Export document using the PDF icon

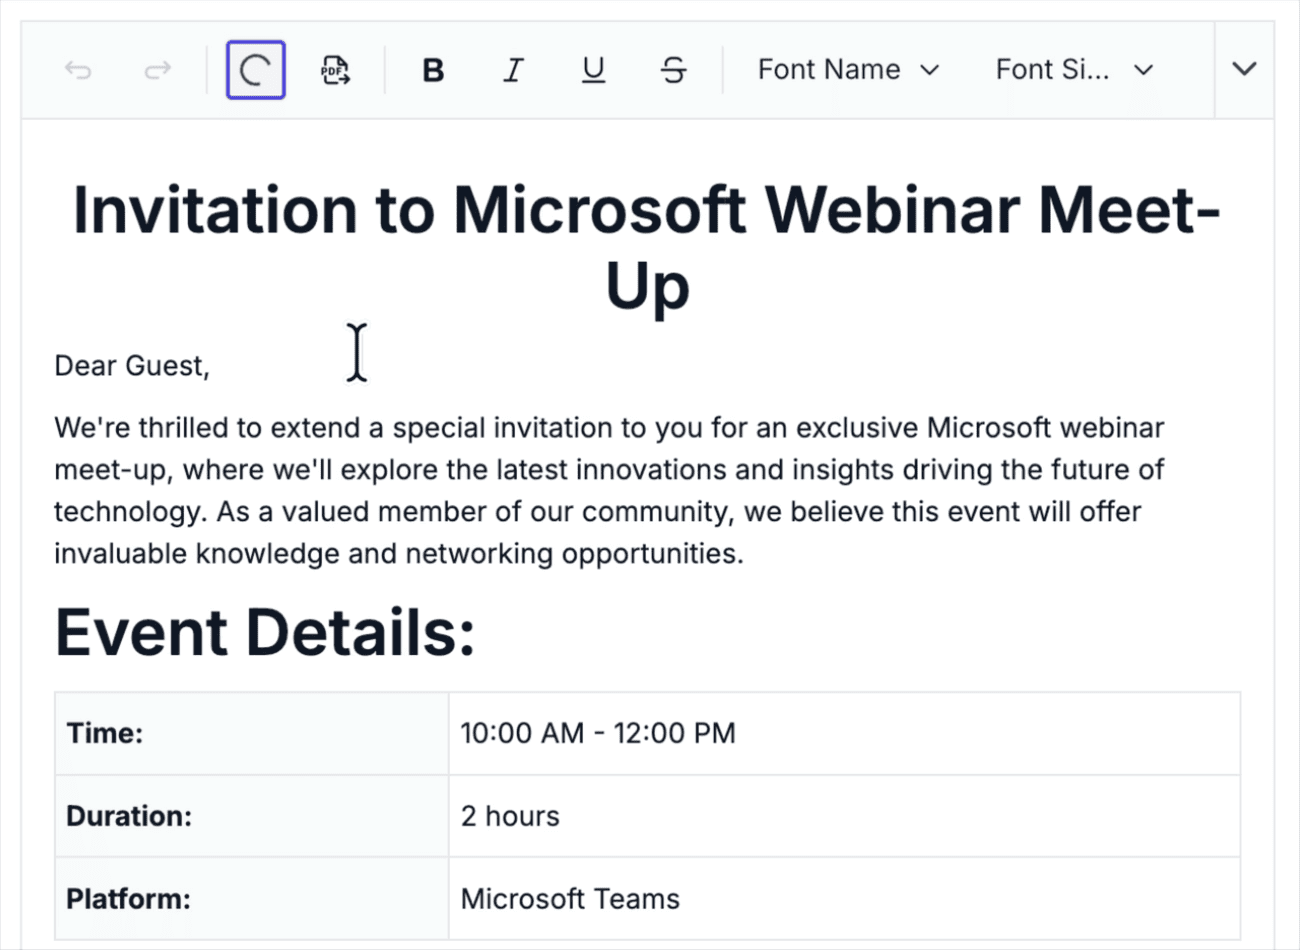[x=335, y=70]
